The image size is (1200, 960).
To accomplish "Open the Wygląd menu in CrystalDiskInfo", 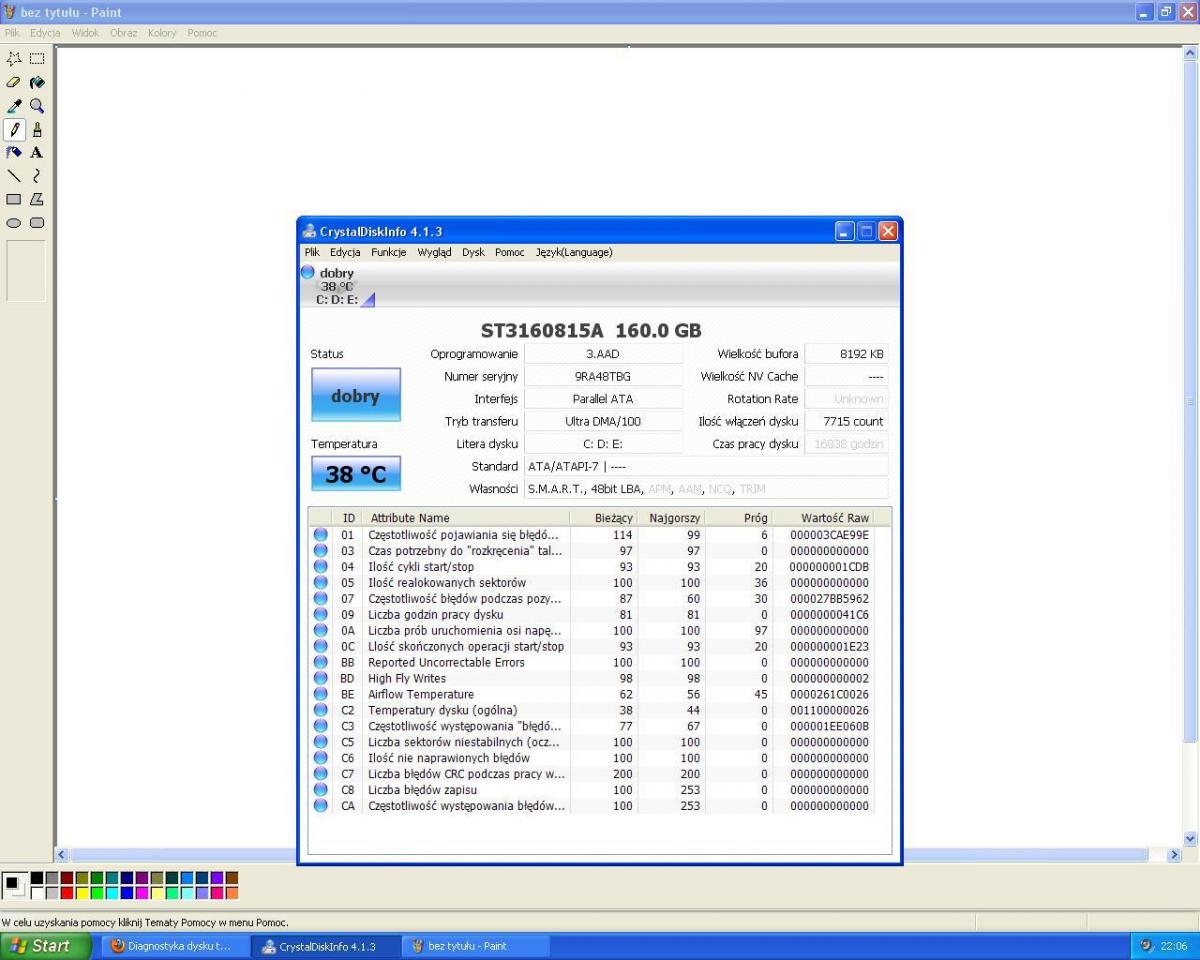I will 435,253.
